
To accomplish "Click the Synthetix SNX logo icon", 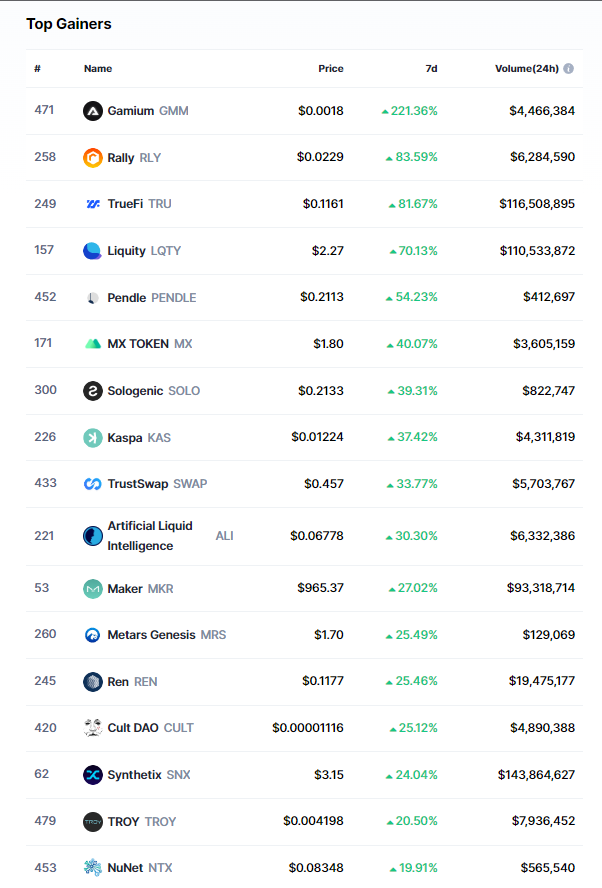I will coord(93,775).
